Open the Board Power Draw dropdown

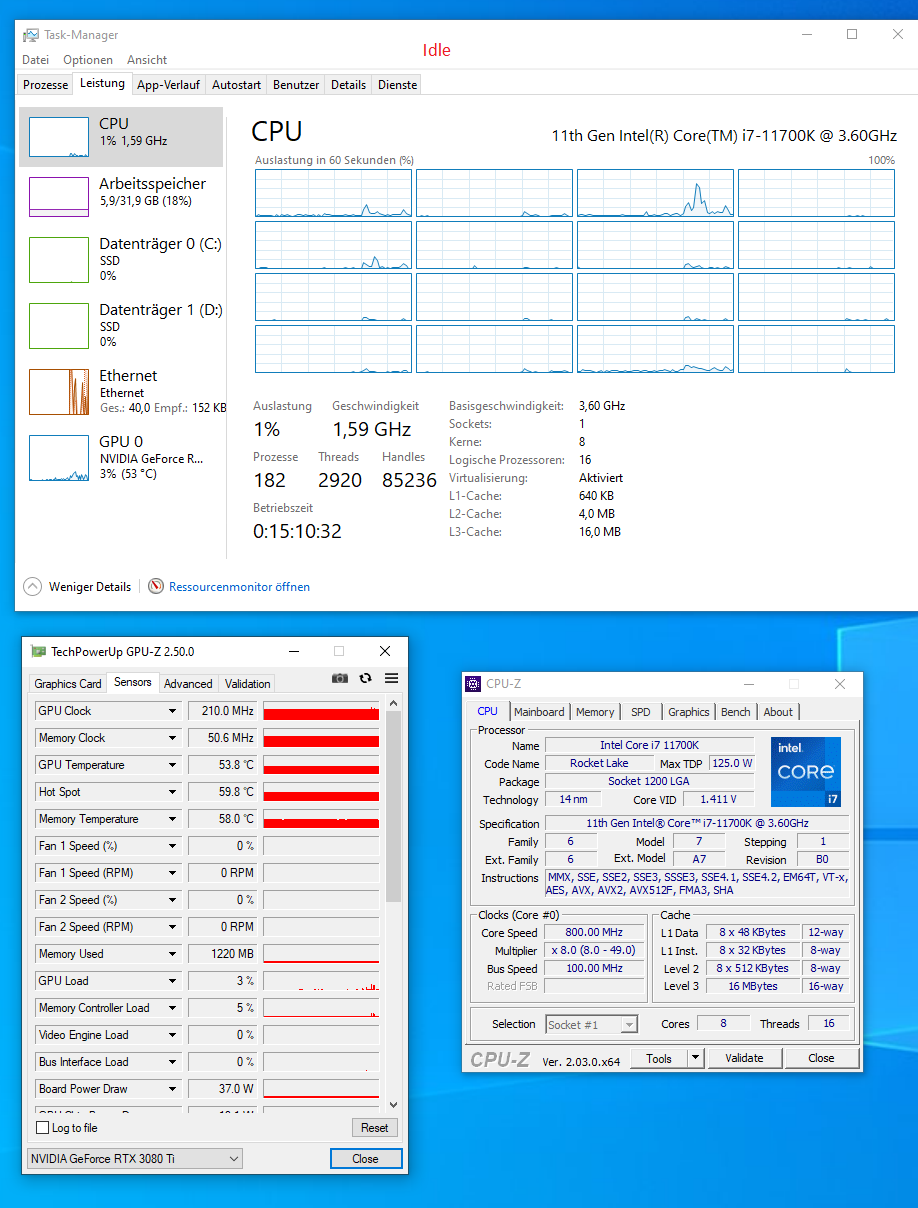[x=172, y=1089]
